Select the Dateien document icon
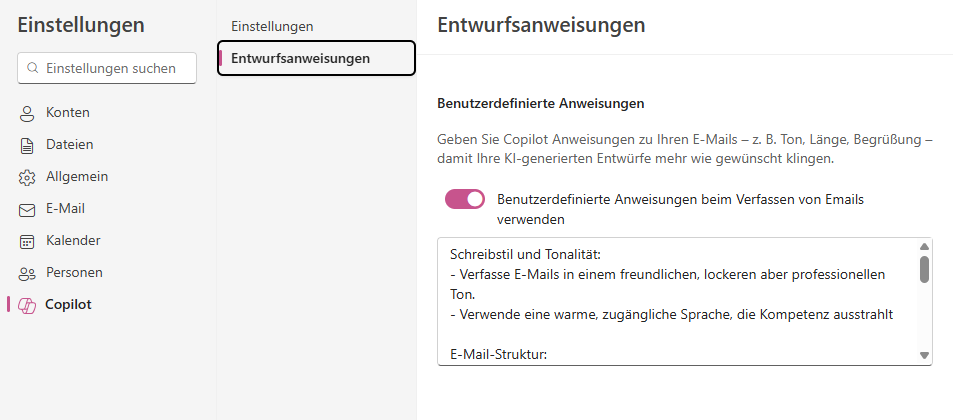This screenshot has height=420, width=953. pos(27,145)
